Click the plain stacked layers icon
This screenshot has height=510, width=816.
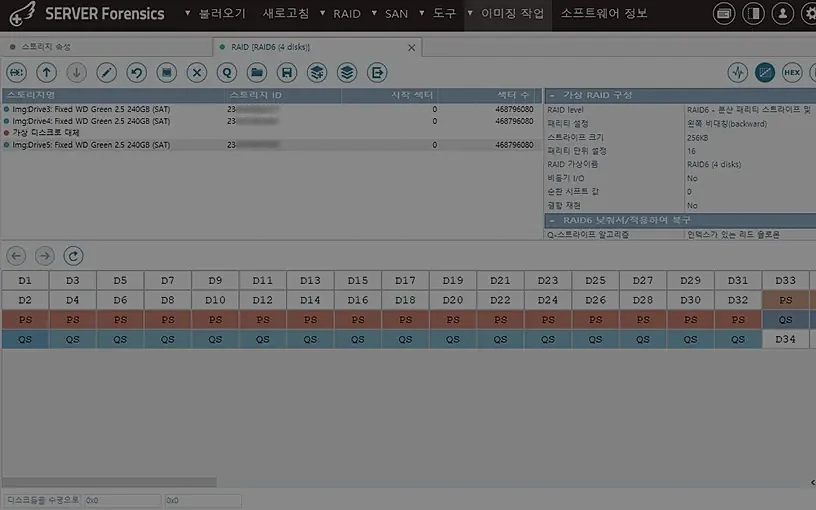(347, 72)
